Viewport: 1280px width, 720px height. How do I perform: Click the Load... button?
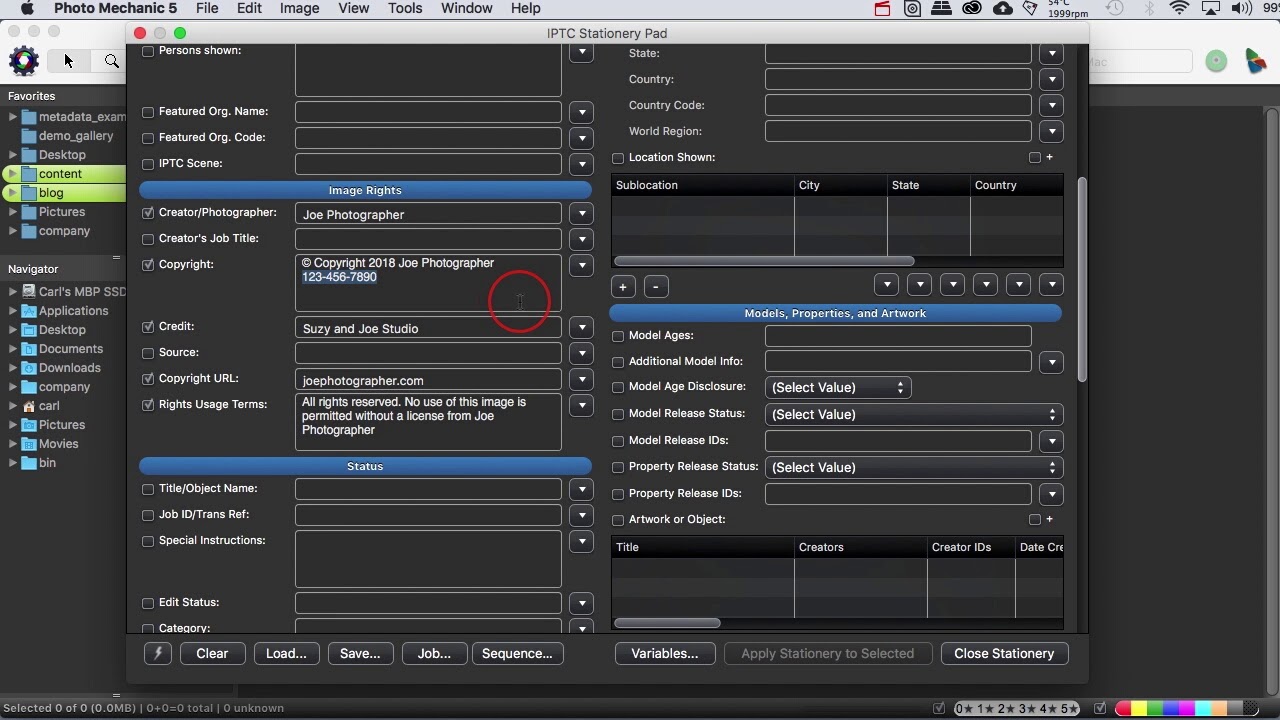pyautogui.click(x=286, y=653)
